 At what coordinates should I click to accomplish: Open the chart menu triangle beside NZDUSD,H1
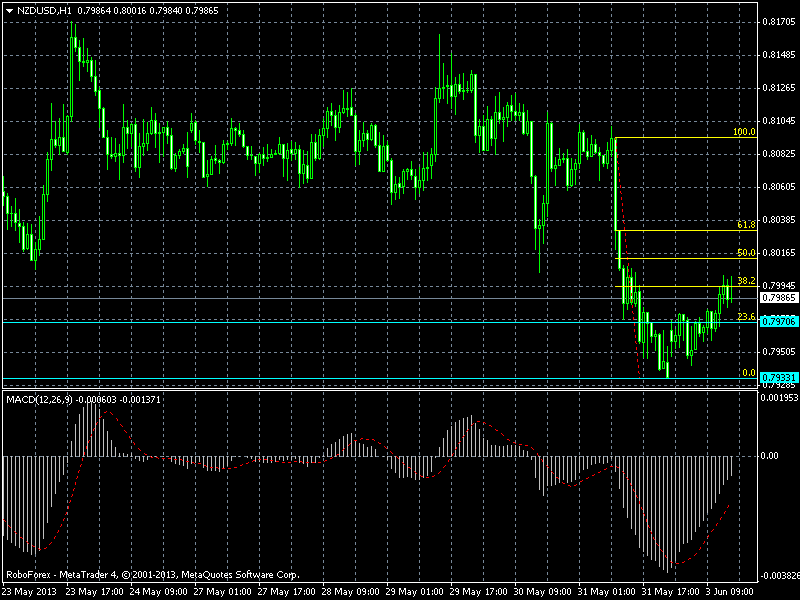coord(9,11)
